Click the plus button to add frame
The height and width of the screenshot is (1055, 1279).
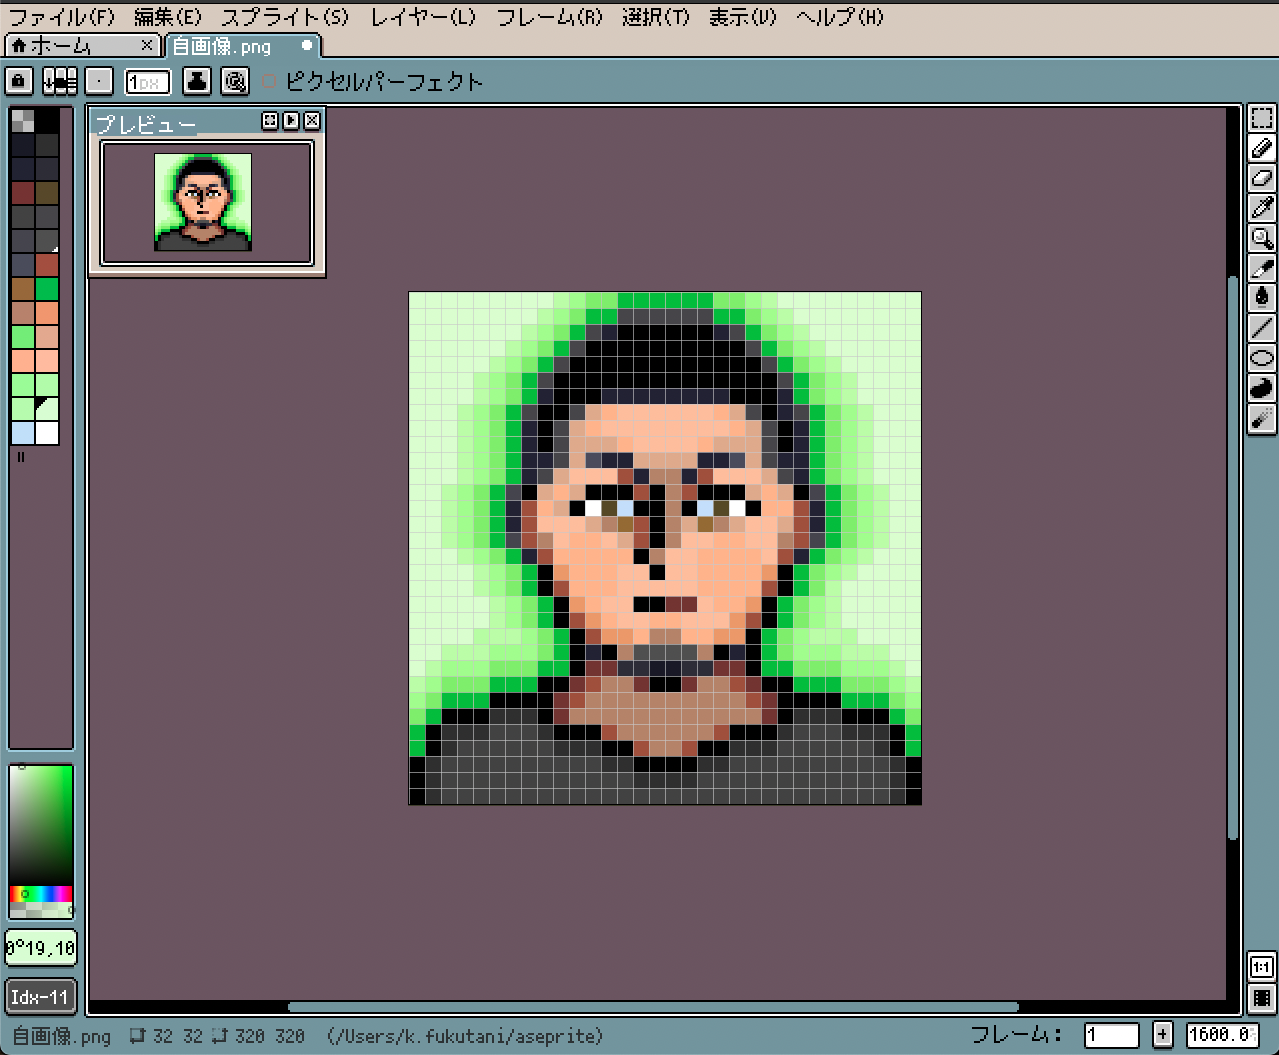click(x=1162, y=1035)
